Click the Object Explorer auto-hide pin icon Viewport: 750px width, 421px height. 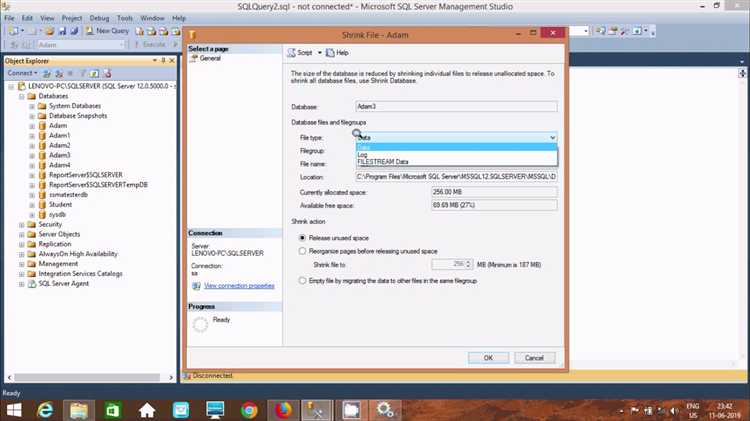pyautogui.click(x=163, y=61)
